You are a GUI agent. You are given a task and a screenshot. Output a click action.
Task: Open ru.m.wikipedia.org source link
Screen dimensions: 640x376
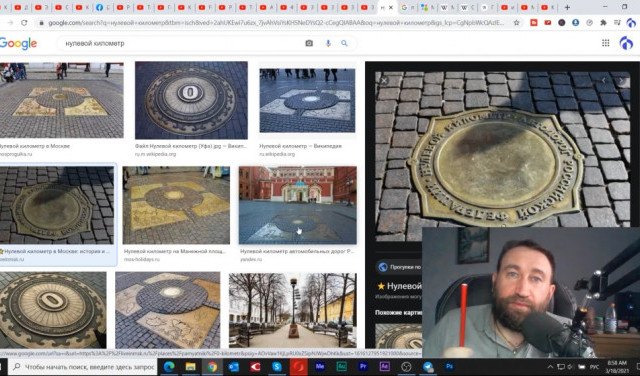pyautogui.click(x=156, y=154)
